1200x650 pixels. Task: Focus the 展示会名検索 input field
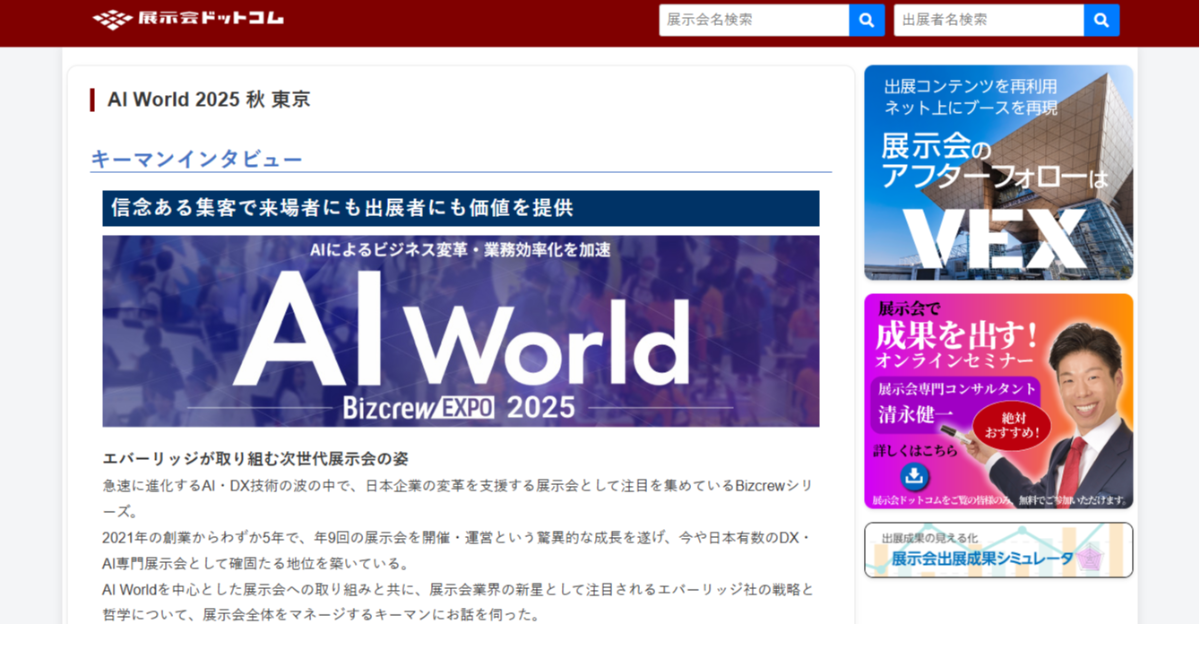coord(754,20)
